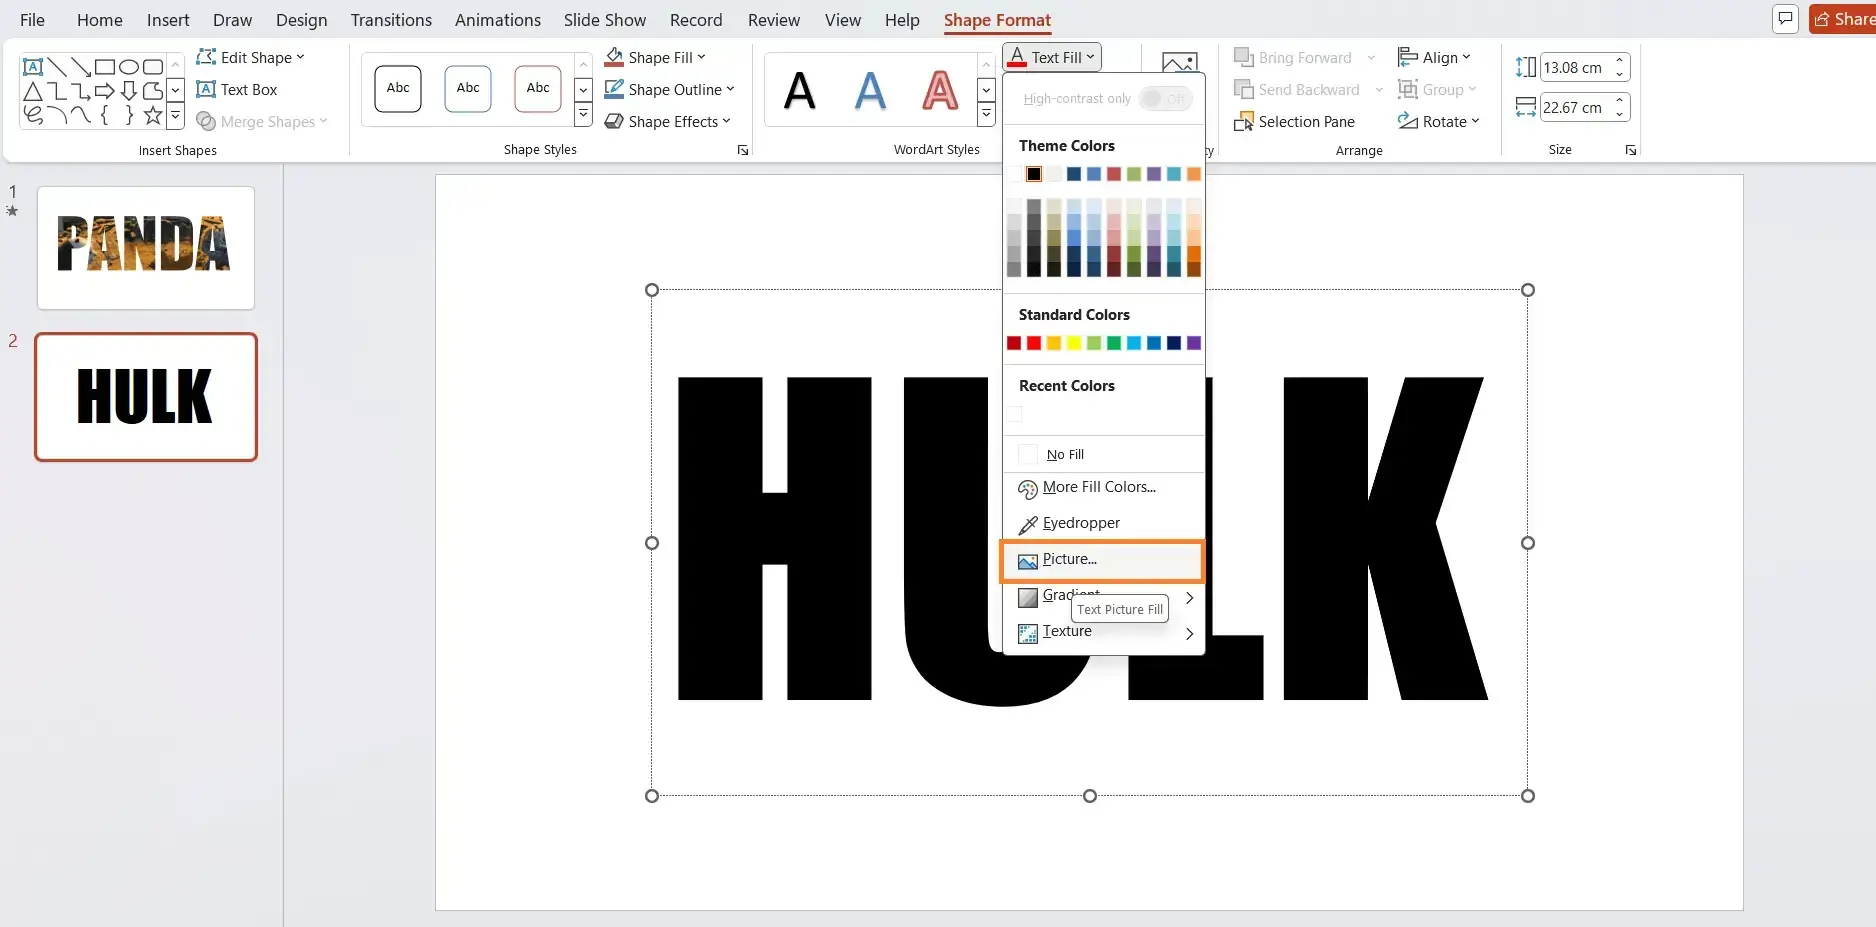Select No Fill option

coord(1103,454)
